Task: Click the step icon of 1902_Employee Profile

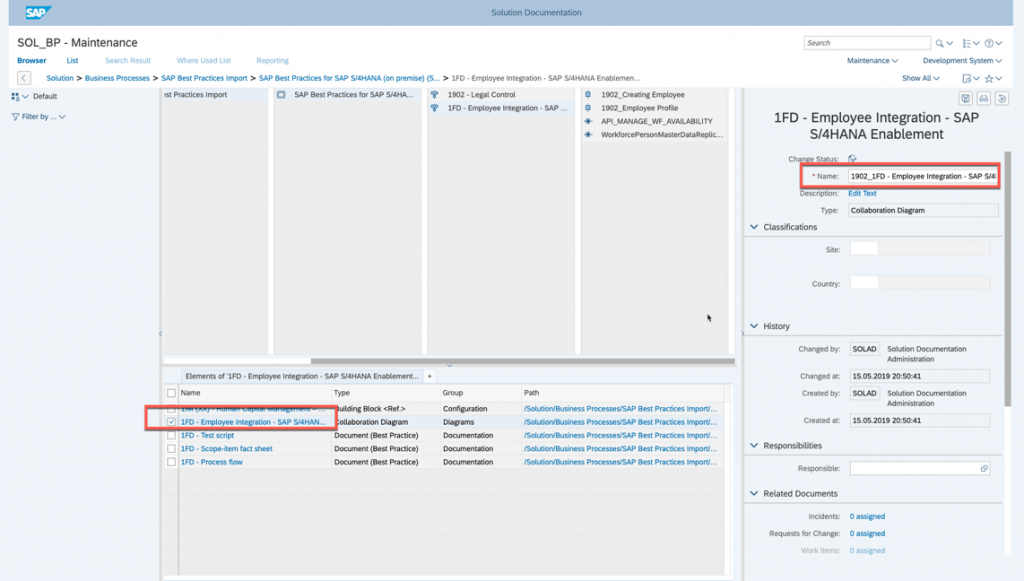Action: tap(588, 108)
